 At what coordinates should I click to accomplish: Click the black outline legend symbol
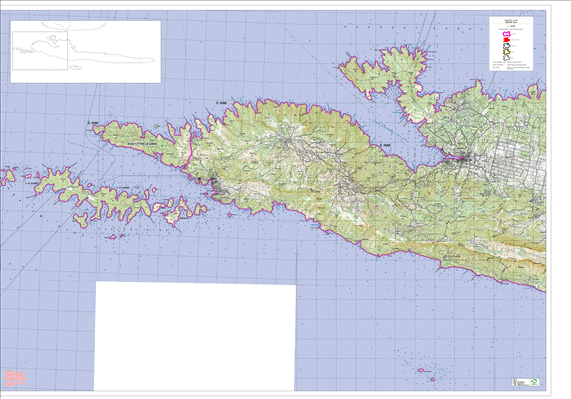[506, 46]
